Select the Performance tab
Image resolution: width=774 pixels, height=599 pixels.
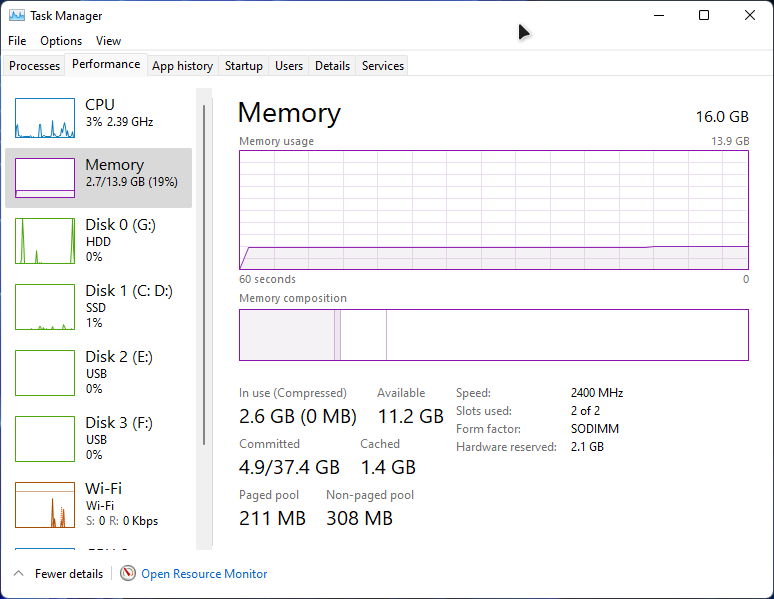(106, 64)
